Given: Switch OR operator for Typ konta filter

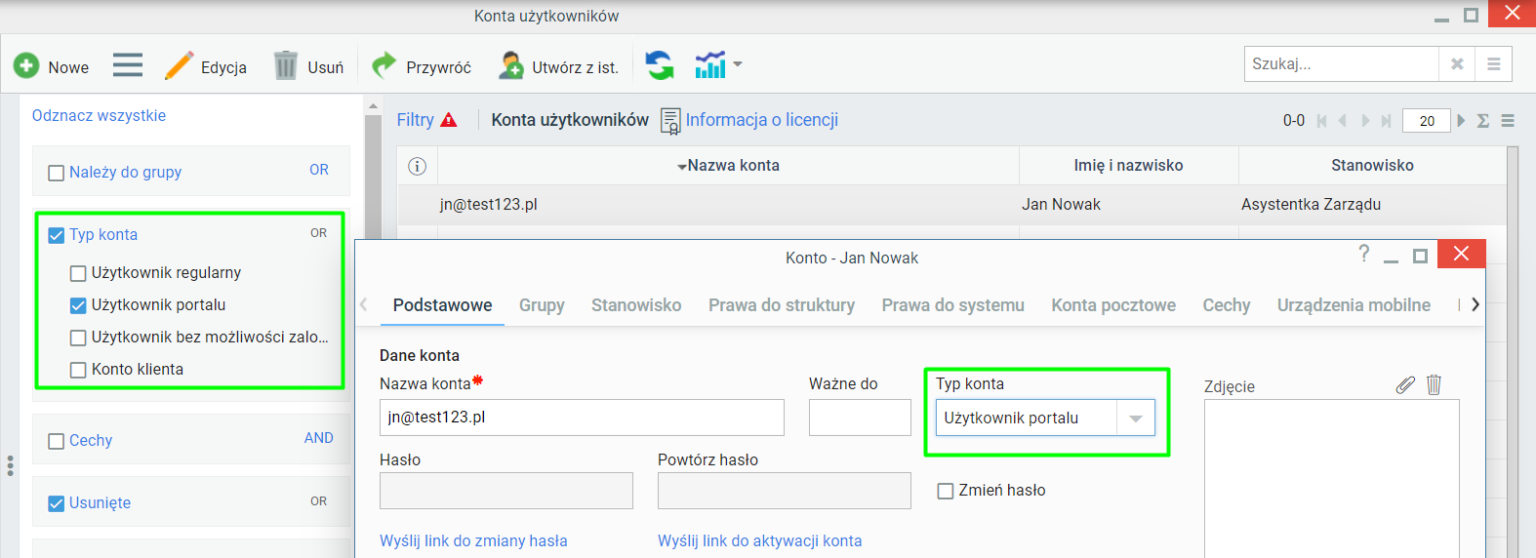Looking at the screenshot, I should click(318, 233).
